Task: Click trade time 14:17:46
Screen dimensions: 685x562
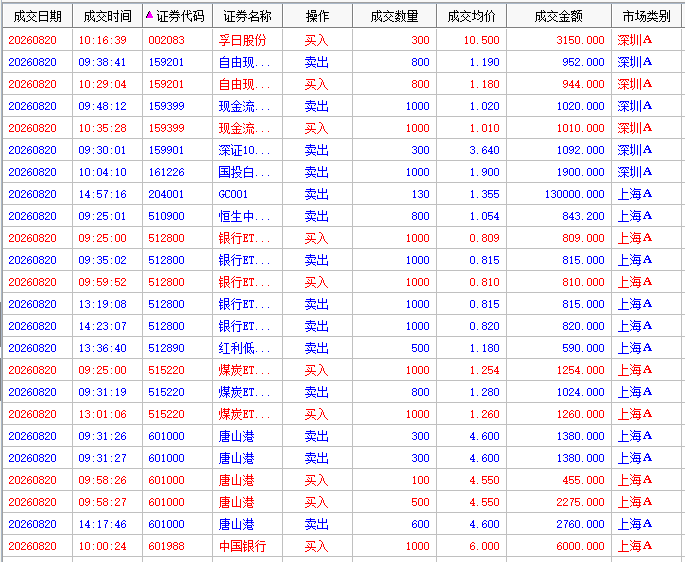Action: 102,524
